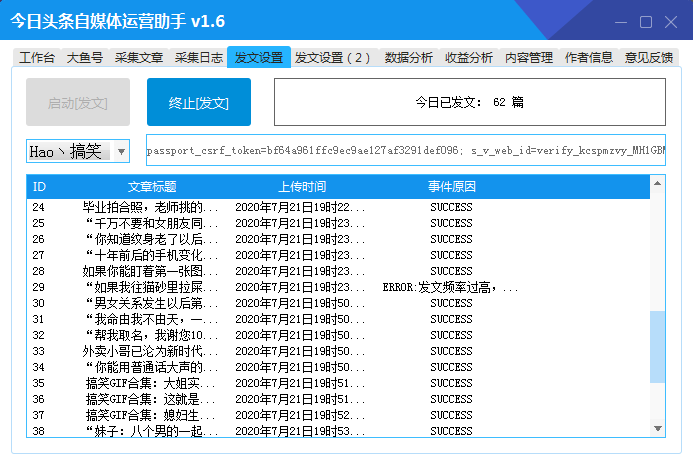Click the list scrollbar up arrow
This screenshot has height=465, width=693.
(658, 183)
